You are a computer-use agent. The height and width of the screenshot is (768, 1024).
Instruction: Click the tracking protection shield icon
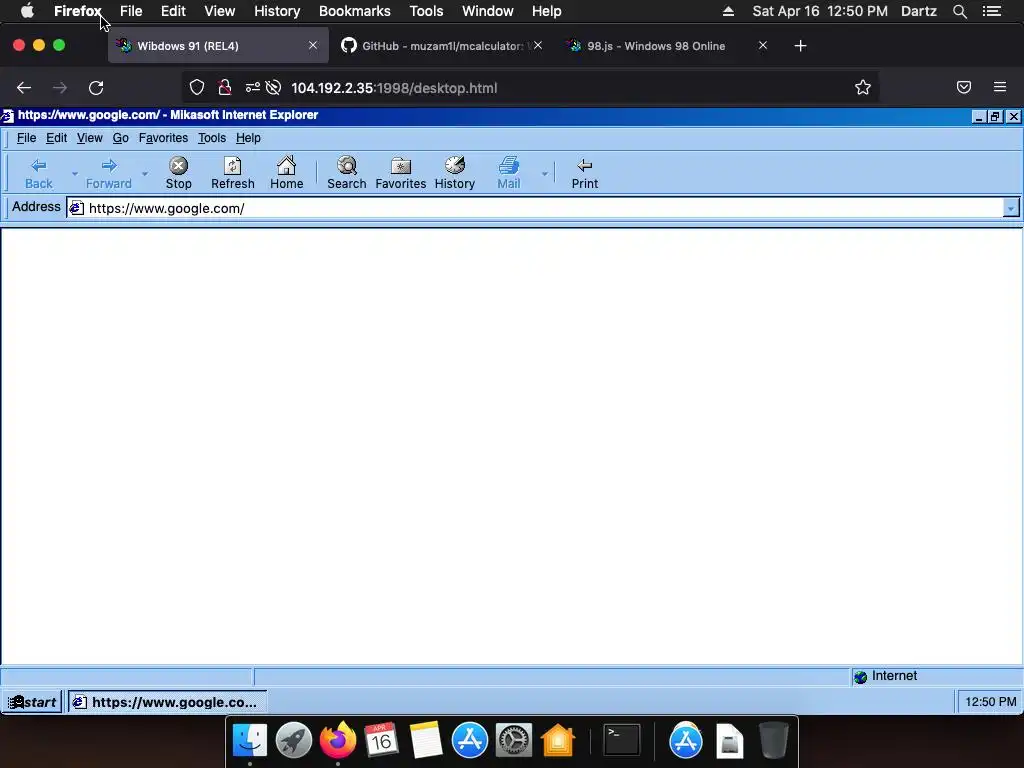point(197,88)
